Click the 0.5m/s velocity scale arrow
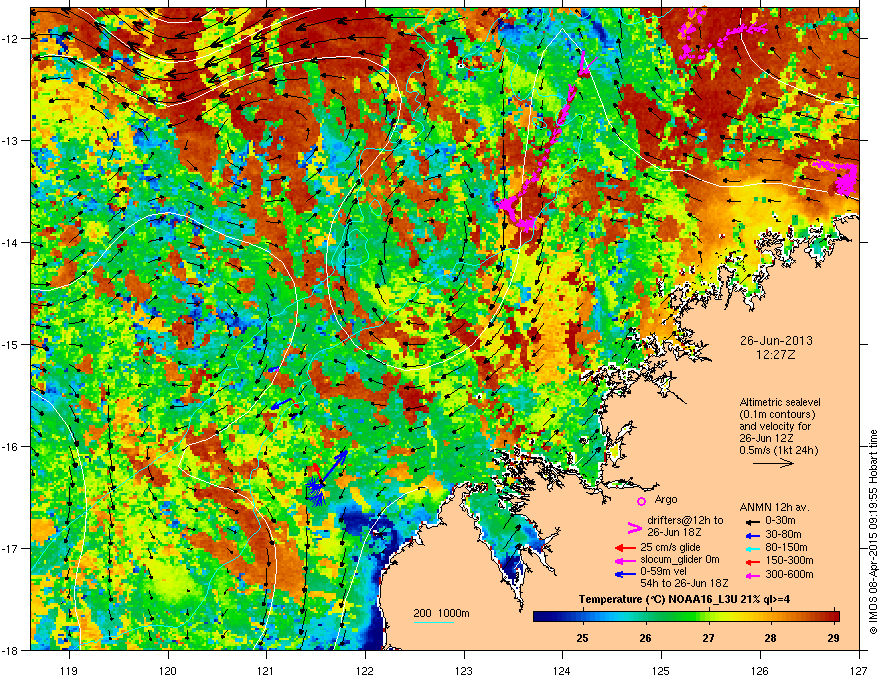 point(773,463)
